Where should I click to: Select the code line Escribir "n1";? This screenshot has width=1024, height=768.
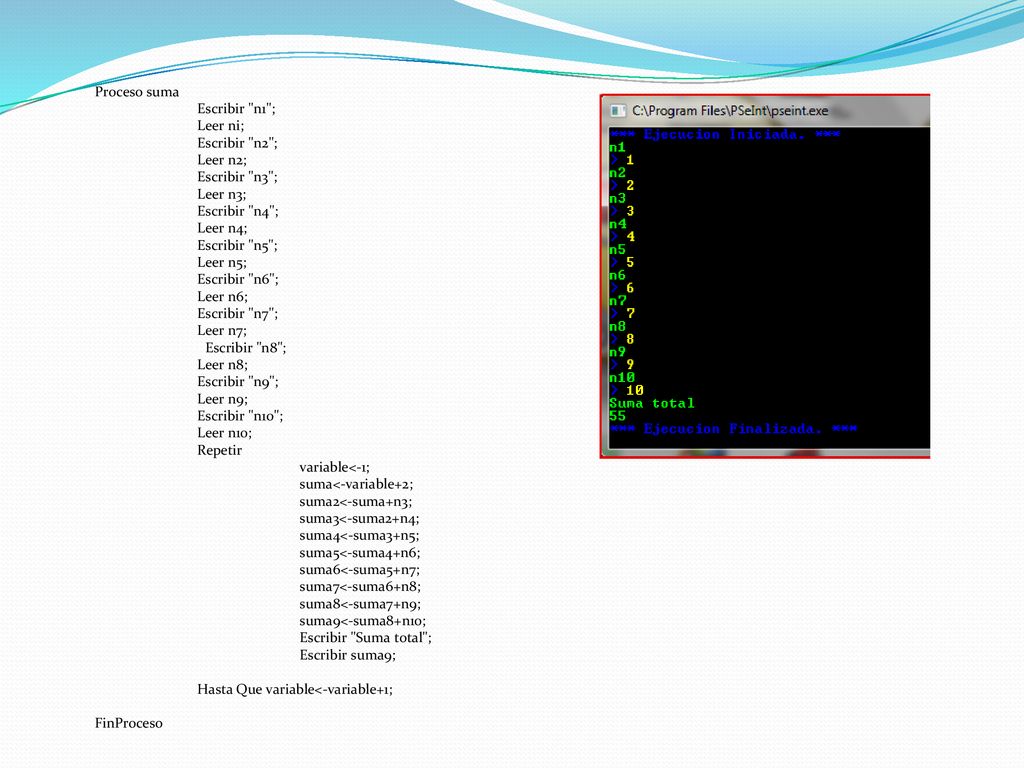pos(236,108)
